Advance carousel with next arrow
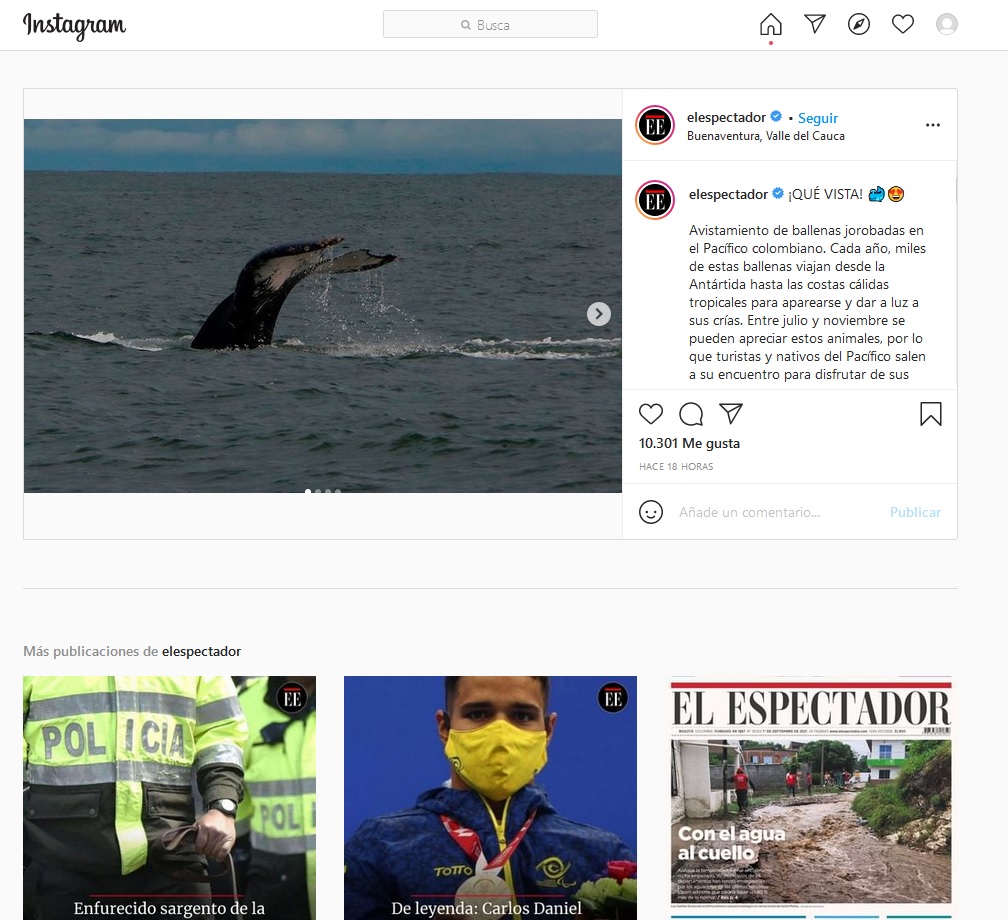The height and width of the screenshot is (920, 1008). (598, 314)
